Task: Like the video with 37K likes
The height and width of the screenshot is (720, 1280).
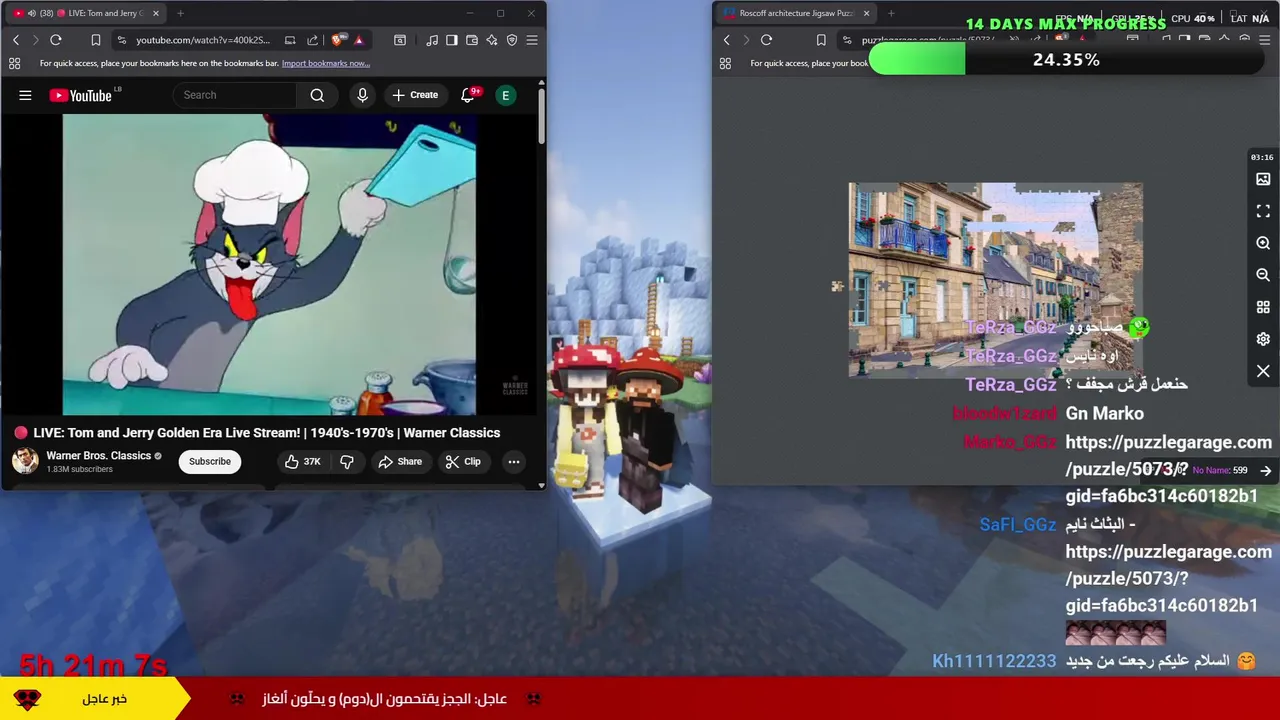Action: pos(302,461)
